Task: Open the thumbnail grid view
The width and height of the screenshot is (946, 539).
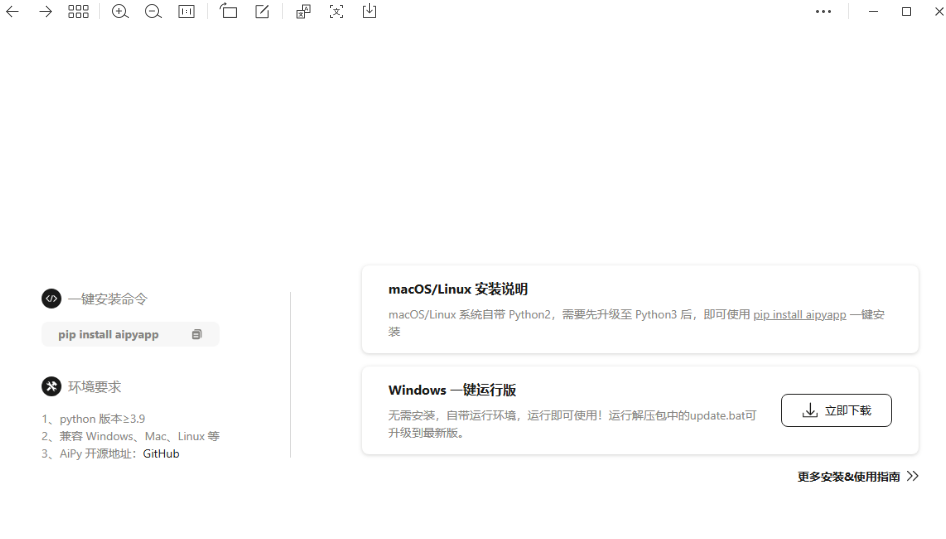Action: (78, 12)
